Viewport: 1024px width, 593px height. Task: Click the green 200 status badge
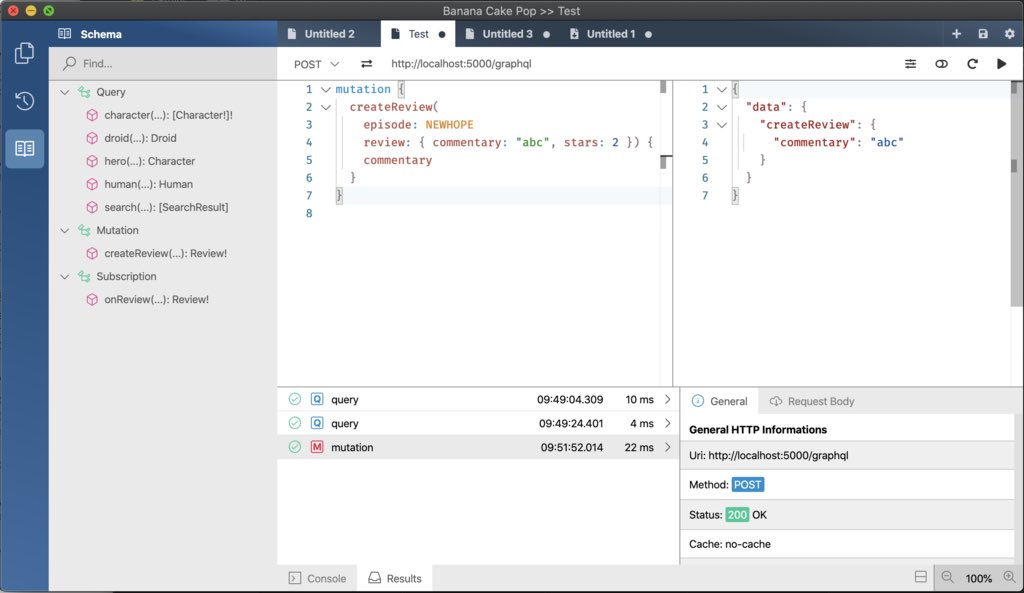click(x=737, y=515)
